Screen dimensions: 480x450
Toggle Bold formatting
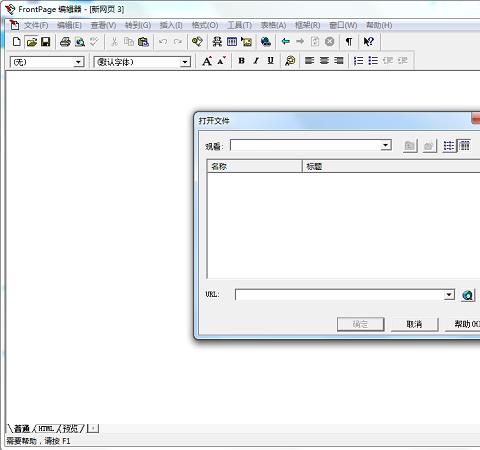(242, 61)
